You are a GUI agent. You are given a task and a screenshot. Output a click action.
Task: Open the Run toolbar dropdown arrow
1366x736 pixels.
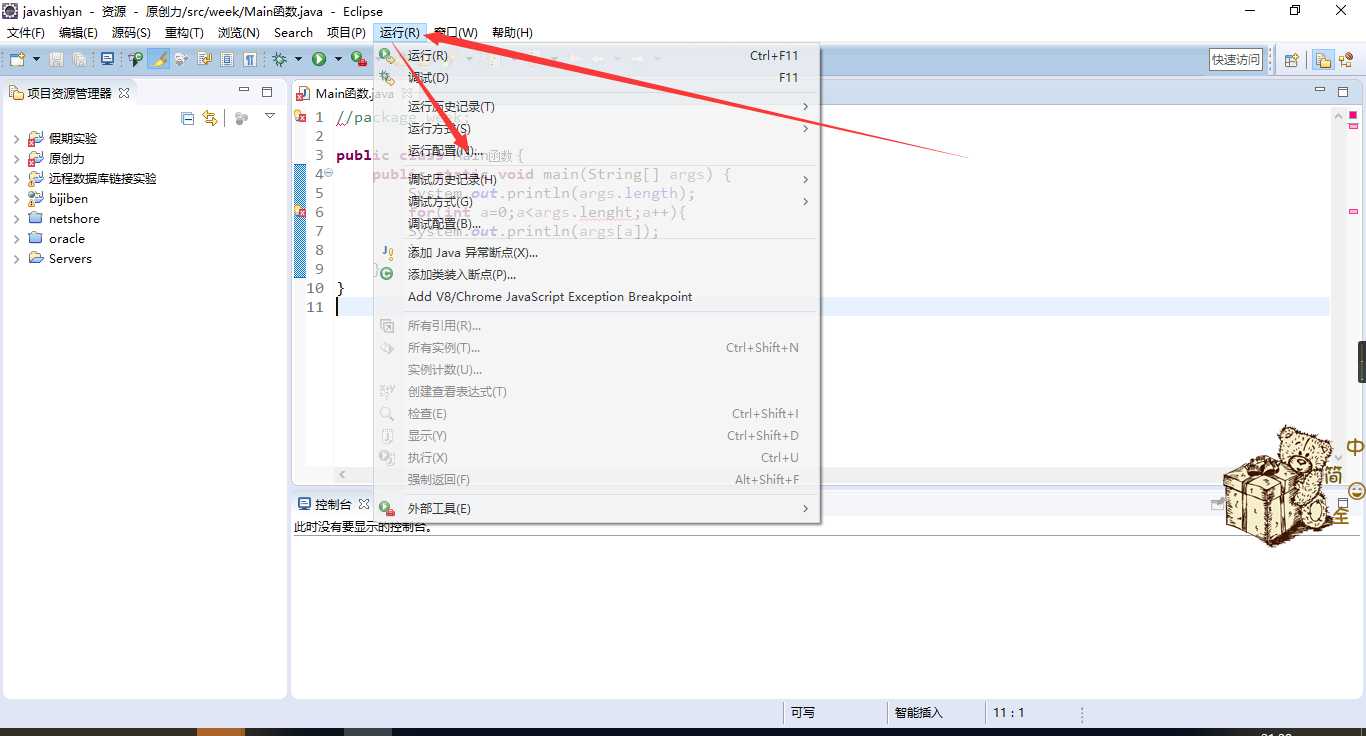(x=338, y=60)
